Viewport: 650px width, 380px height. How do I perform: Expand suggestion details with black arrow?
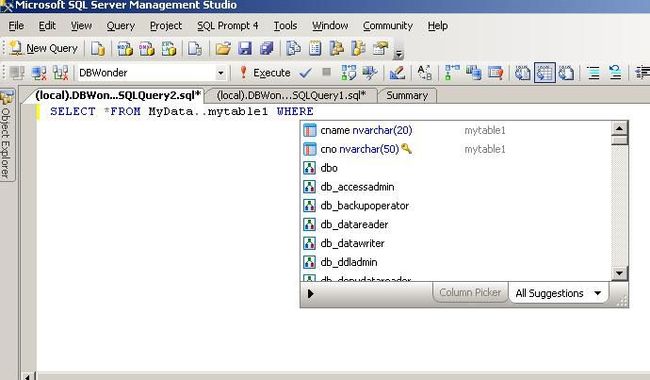[x=310, y=294]
